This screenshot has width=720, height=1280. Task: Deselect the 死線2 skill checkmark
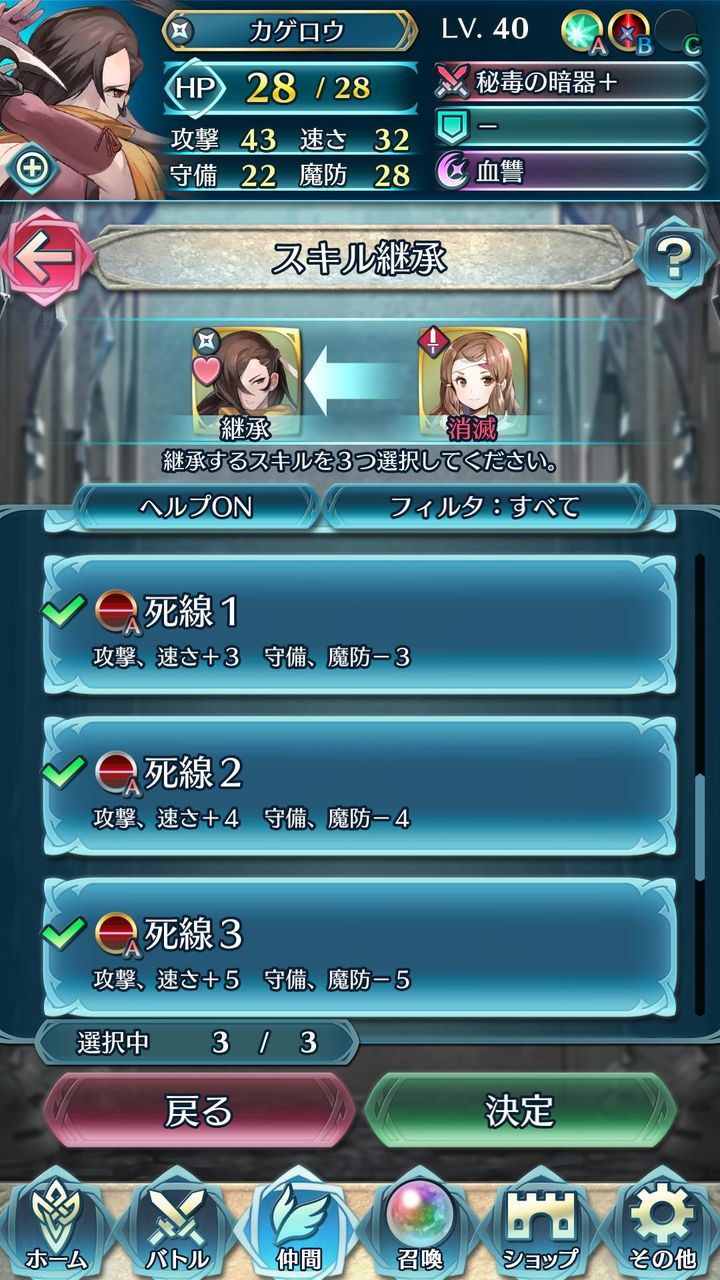pyautogui.click(x=64, y=772)
